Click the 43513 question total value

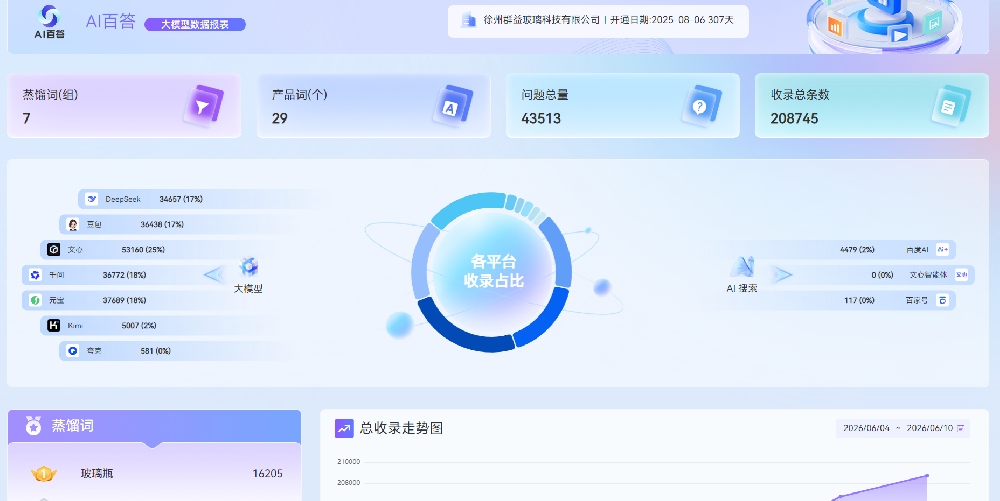pos(541,119)
